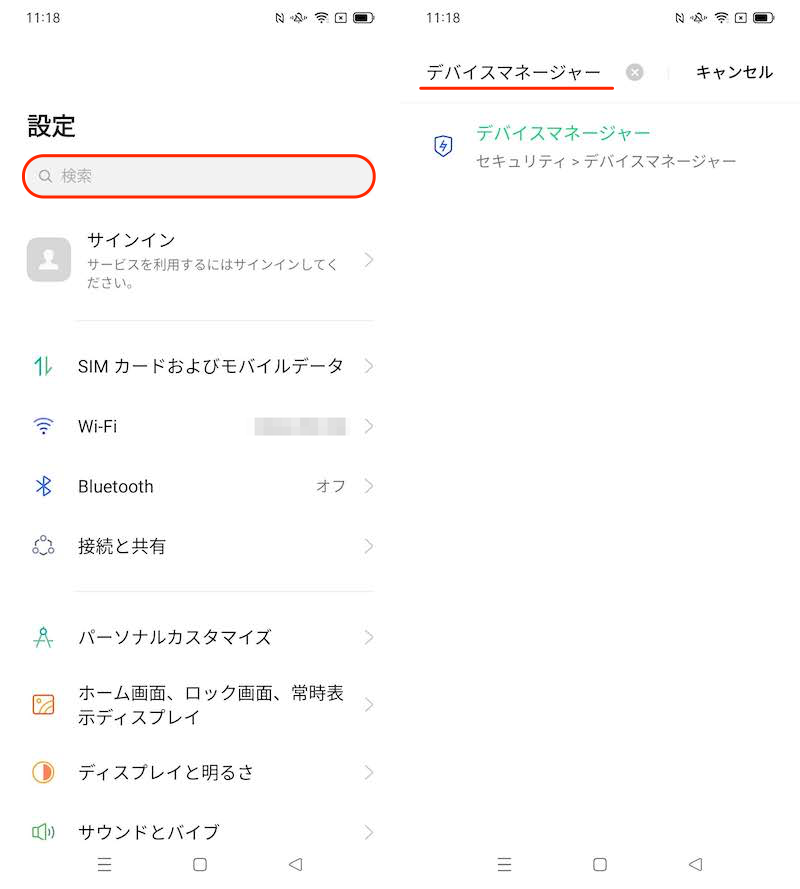This screenshot has width=800, height=889.
Task: Tap the home screen wallpaper icon
Action: click(43, 705)
